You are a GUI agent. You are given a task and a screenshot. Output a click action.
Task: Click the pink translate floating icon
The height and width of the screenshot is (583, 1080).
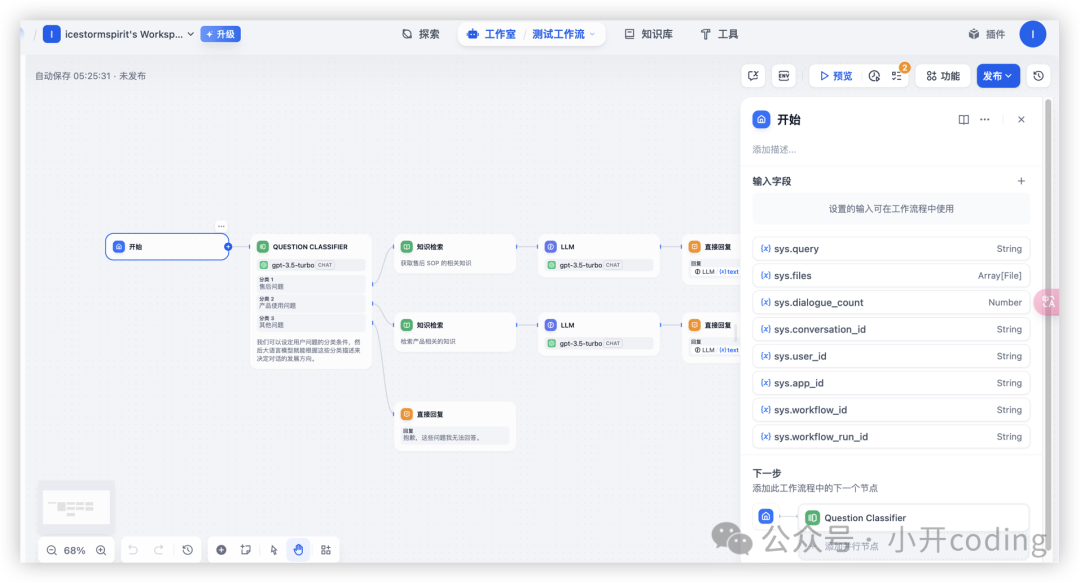coord(1047,302)
